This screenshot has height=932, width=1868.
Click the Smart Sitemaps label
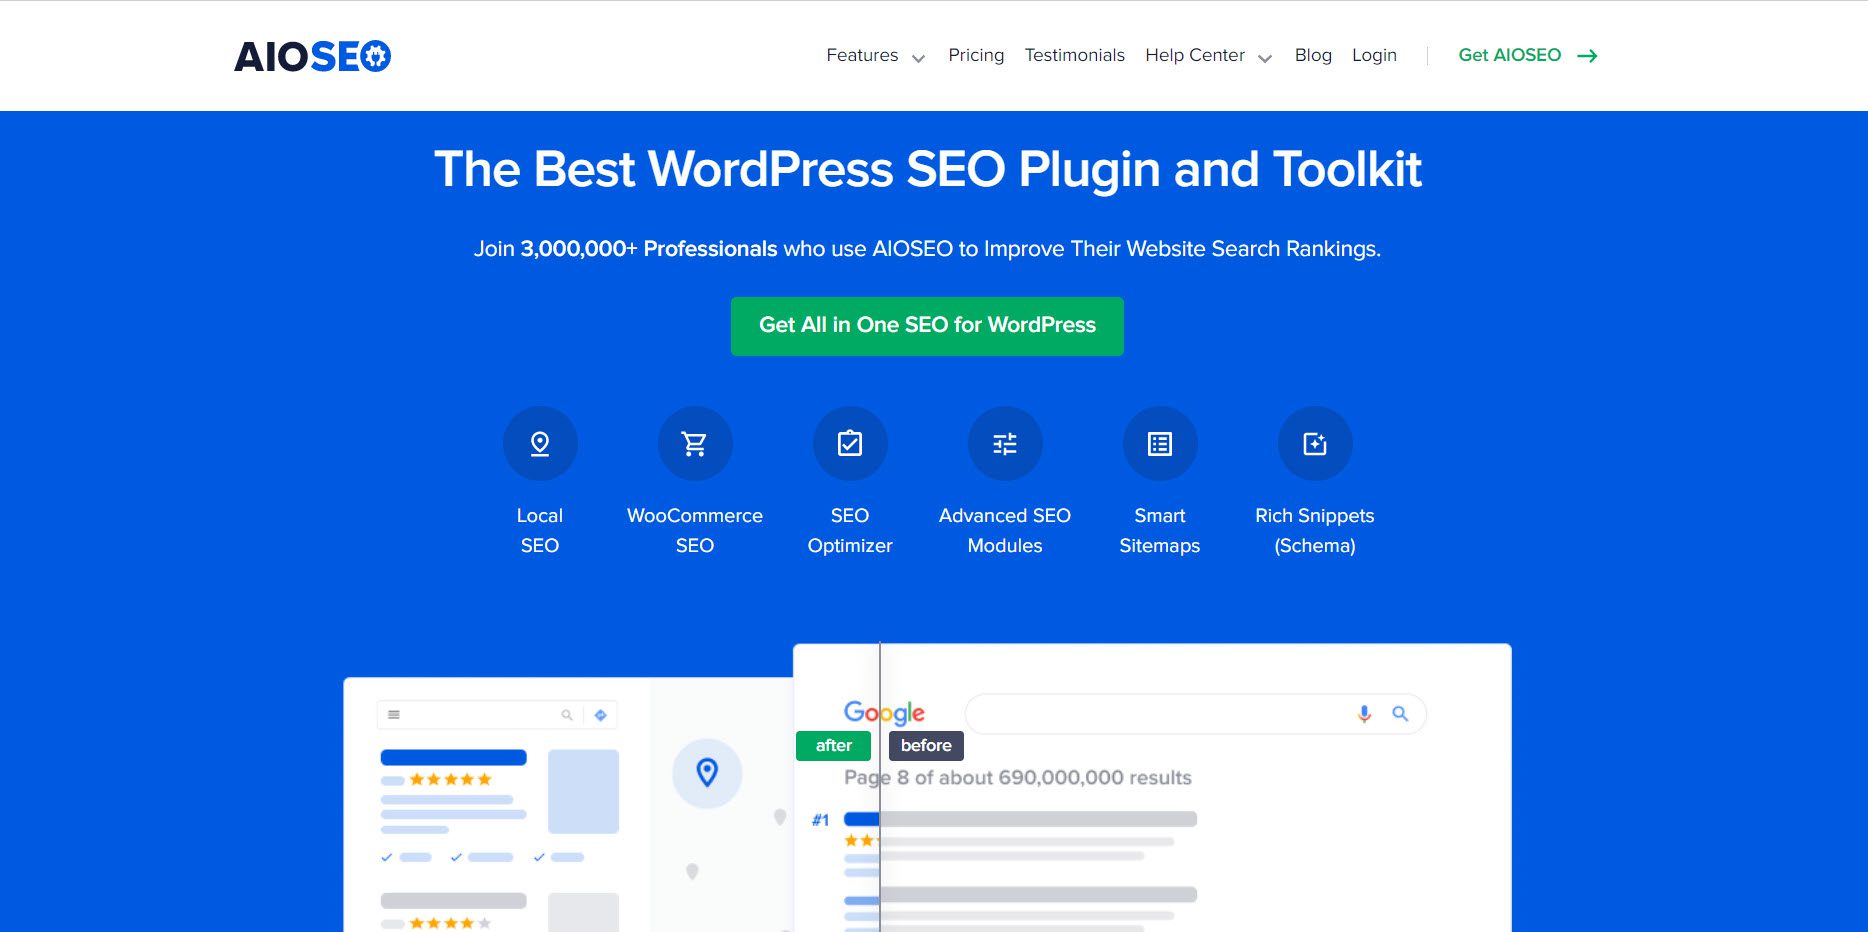pos(1160,530)
